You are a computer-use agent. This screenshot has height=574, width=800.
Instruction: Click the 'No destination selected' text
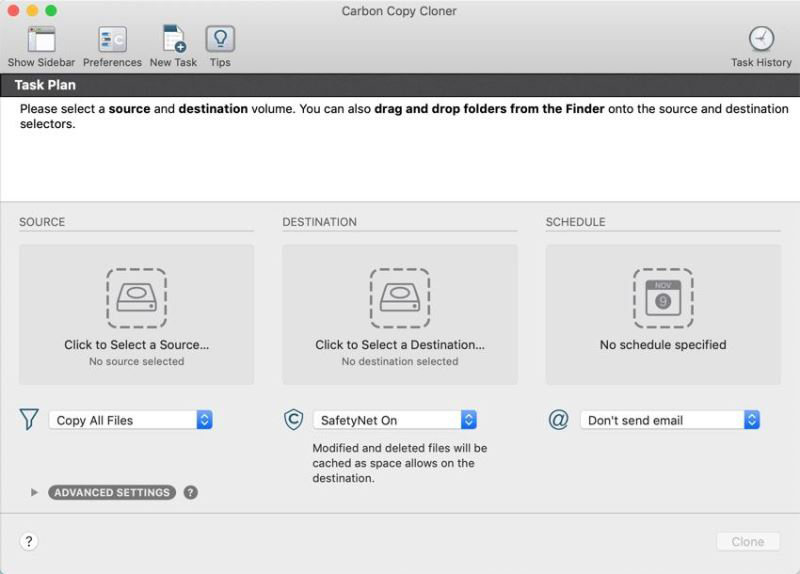pyautogui.click(x=400, y=361)
